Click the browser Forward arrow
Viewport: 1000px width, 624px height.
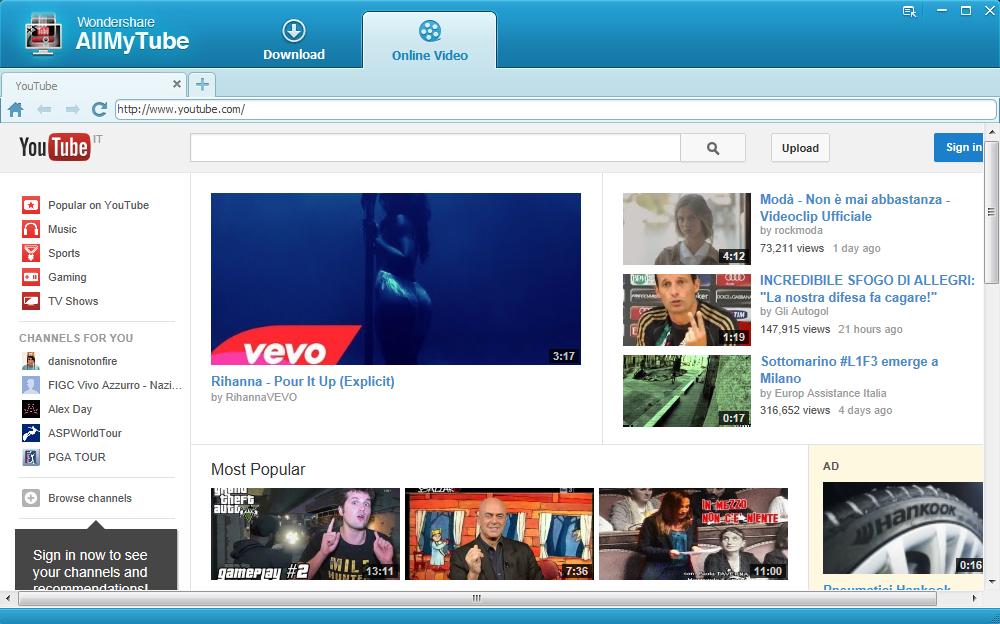pos(72,110)
